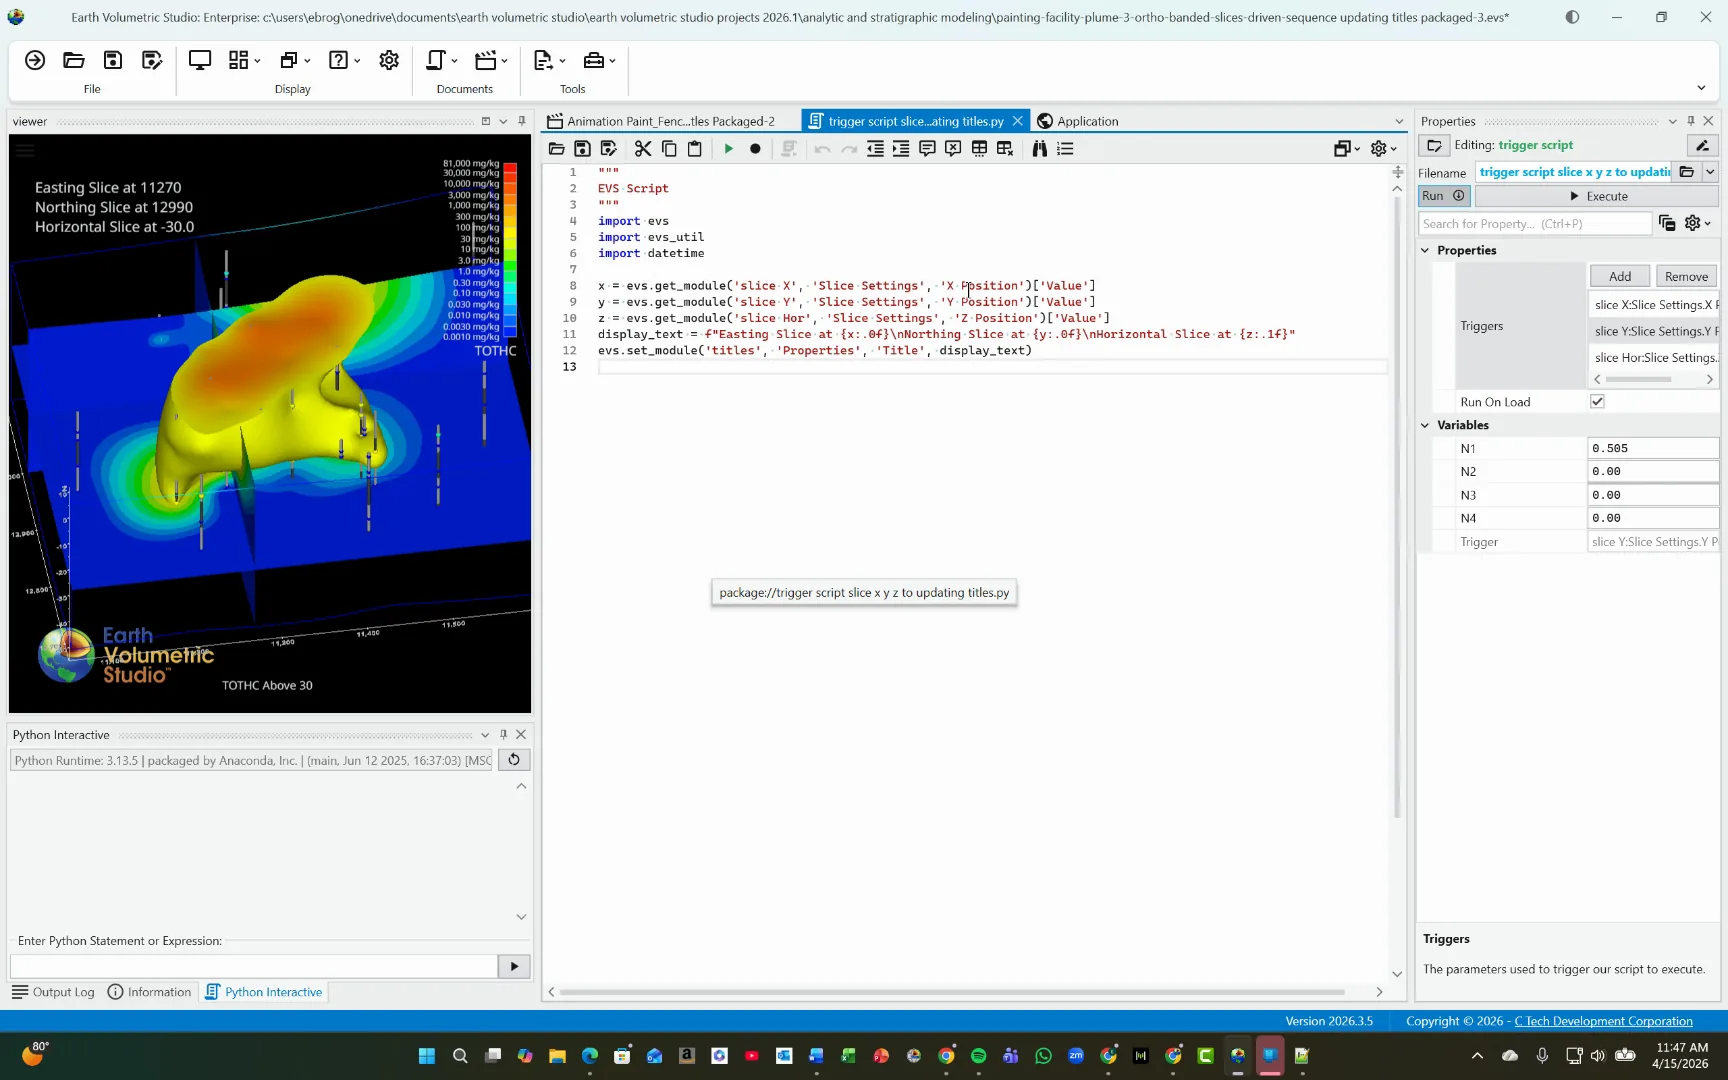This screenshot has height=1080, width=1728.
Task: Click the N1 variable value field
Action: click(x=1652, y=448)
